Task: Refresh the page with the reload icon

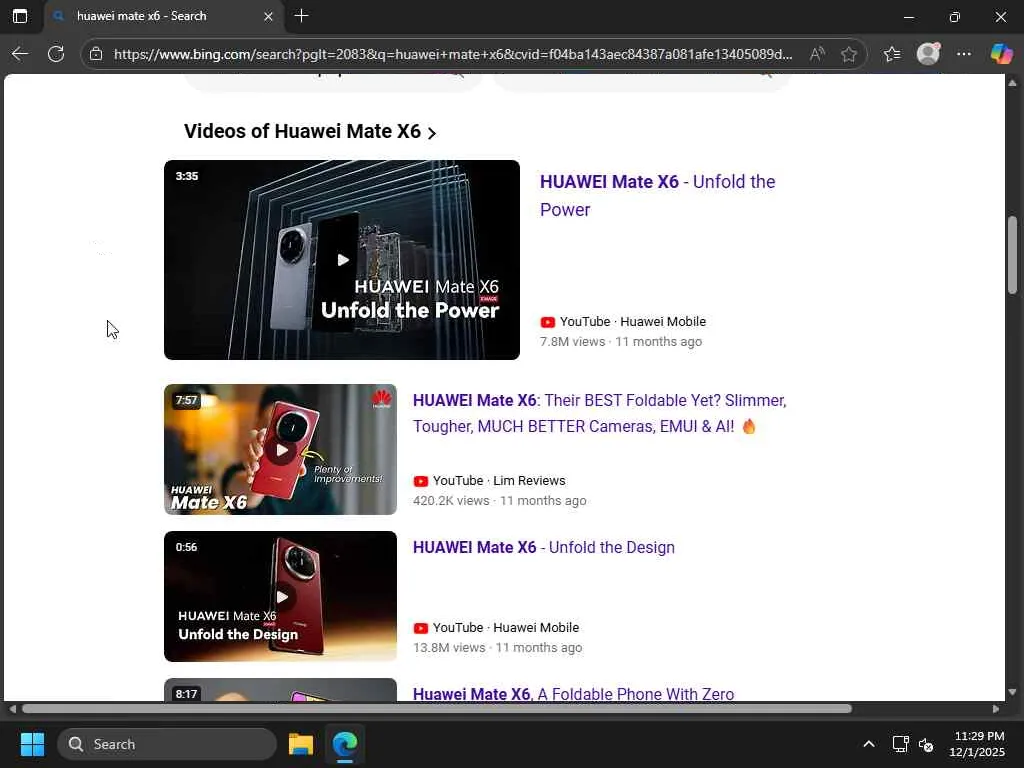Action: coord(56,54)
